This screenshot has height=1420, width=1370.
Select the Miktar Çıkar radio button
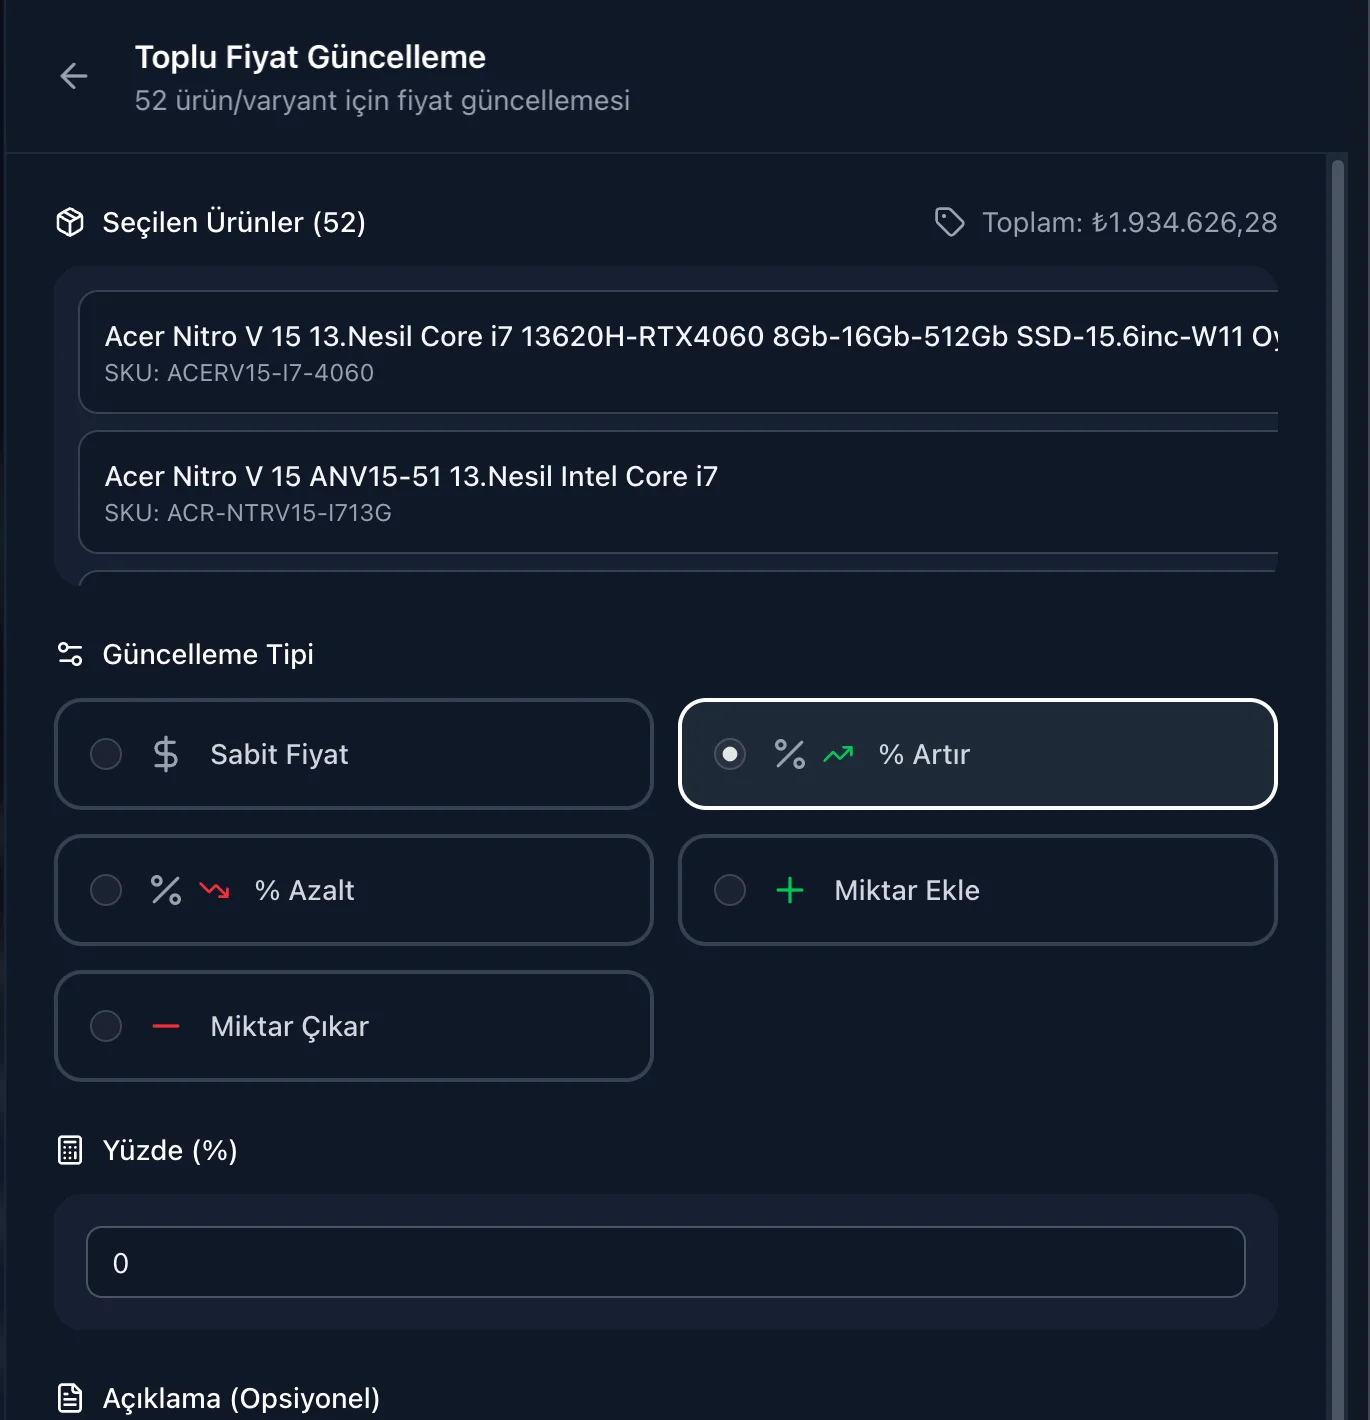tap(106, 1026)
